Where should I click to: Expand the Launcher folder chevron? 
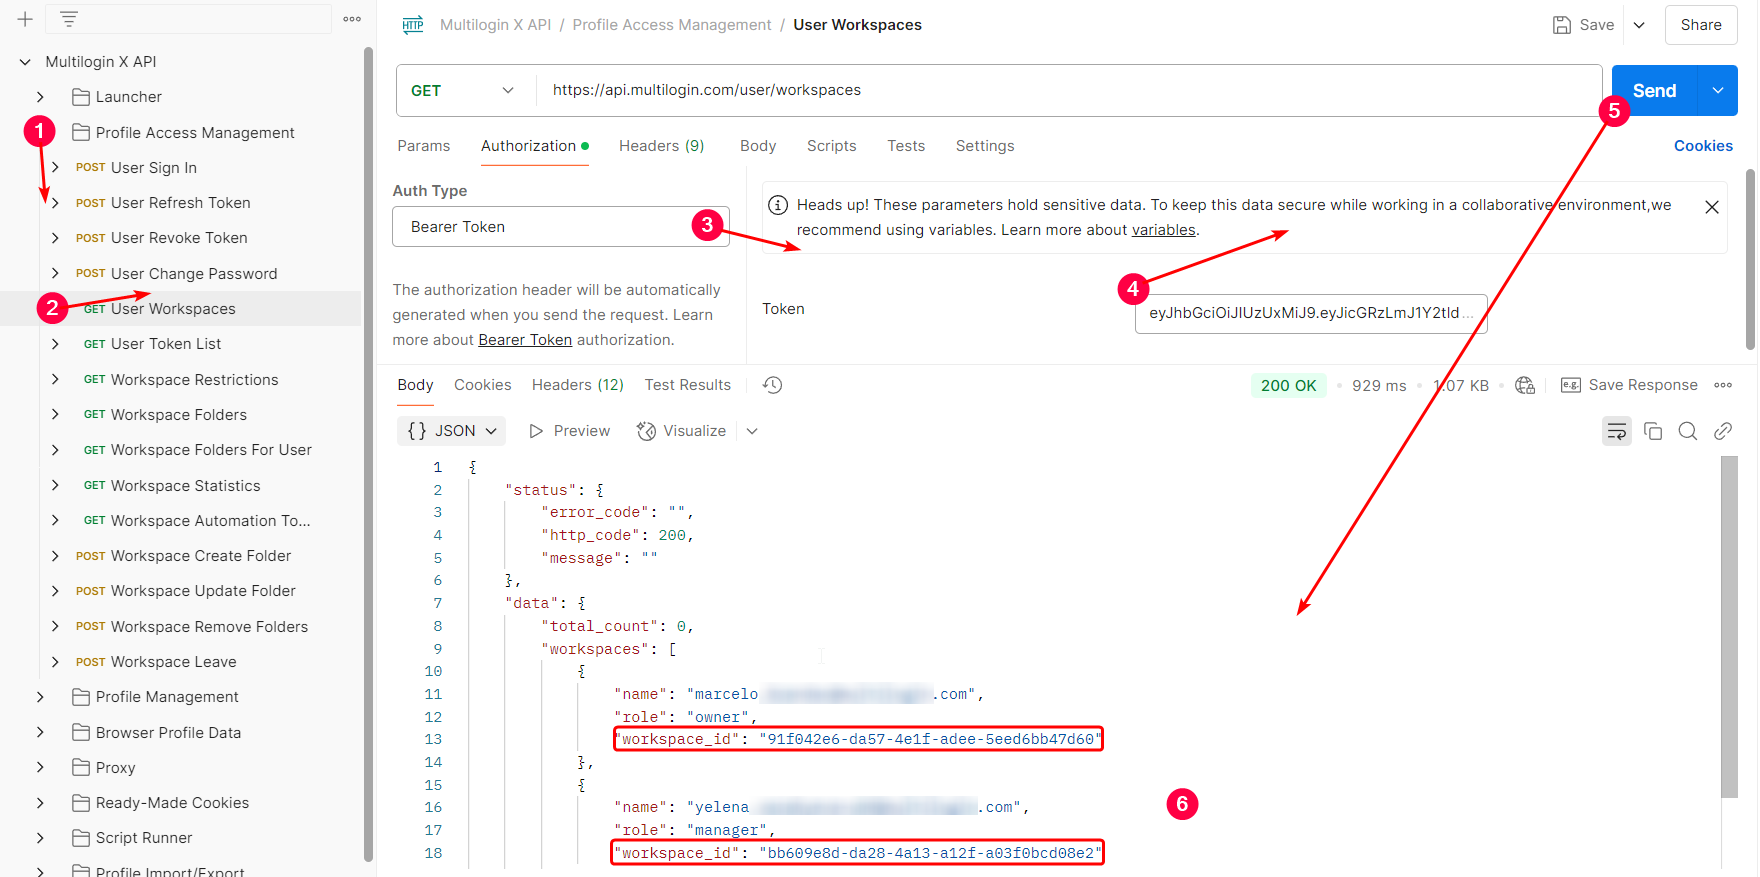pyautogui.click(x=40, y=97)
